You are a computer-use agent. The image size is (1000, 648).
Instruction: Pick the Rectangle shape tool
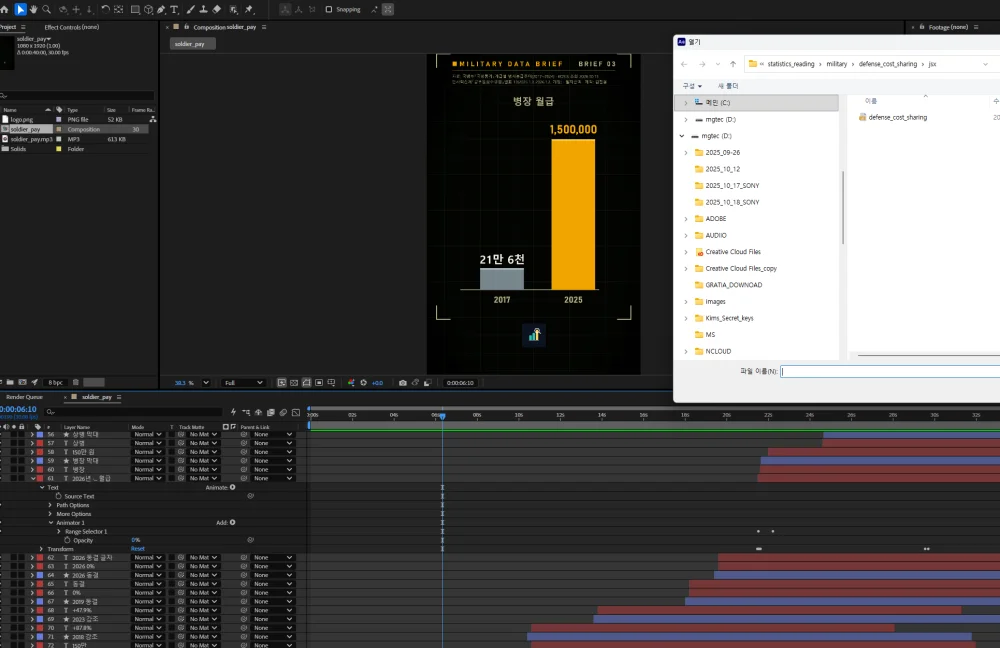tap(135, 10)
